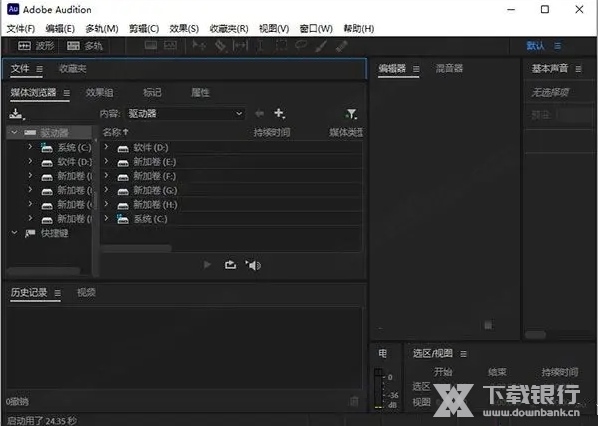Open the 编辑(E) menu
This screenshot has height=426, width=598.
point(60,29)
